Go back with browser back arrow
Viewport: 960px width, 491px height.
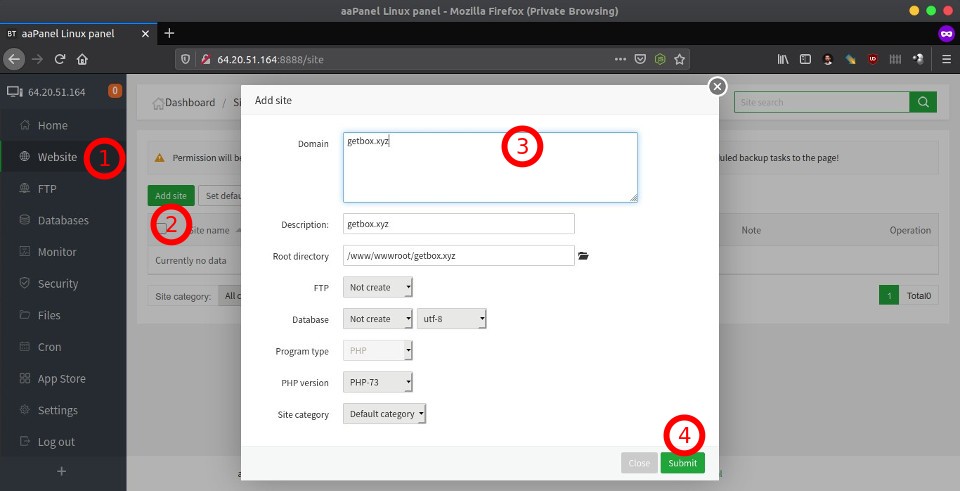(14, 59)
